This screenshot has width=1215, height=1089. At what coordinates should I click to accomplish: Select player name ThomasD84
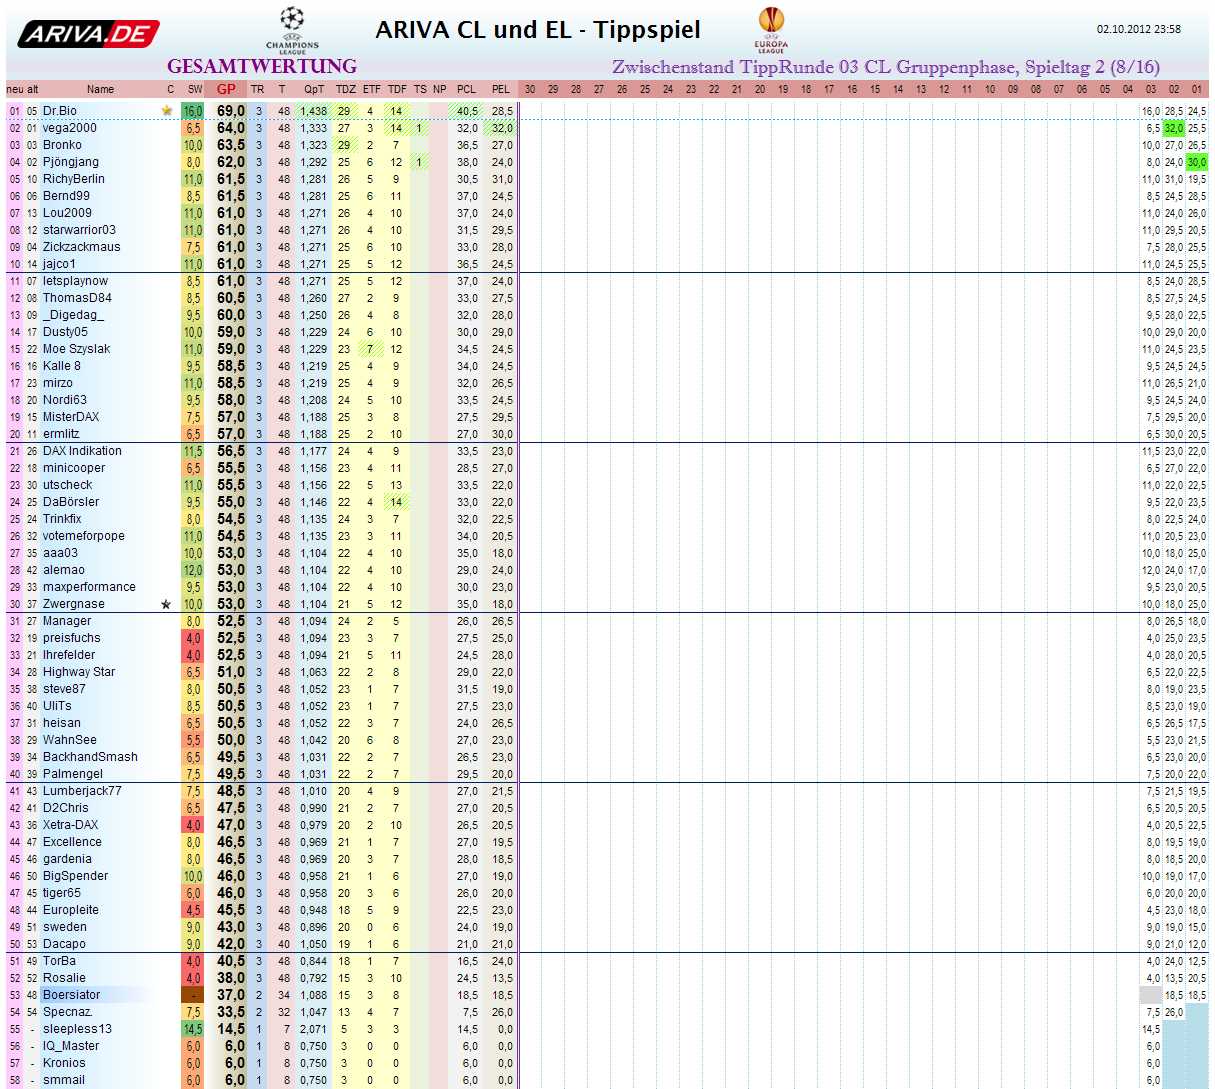[x=77, y=298]
